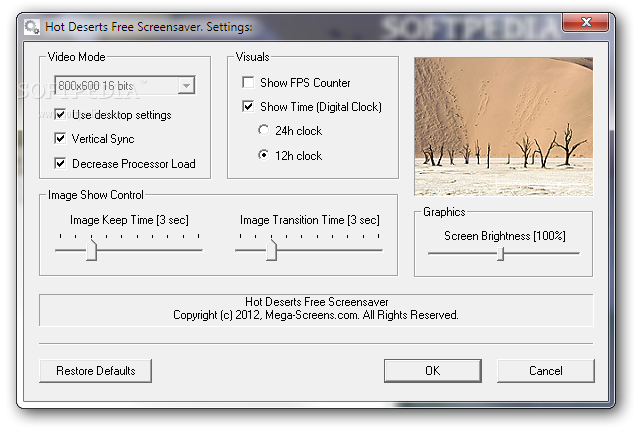Screen dimensions: 636x429
Task: Click the Graphics group label
Action: [444, 212]
